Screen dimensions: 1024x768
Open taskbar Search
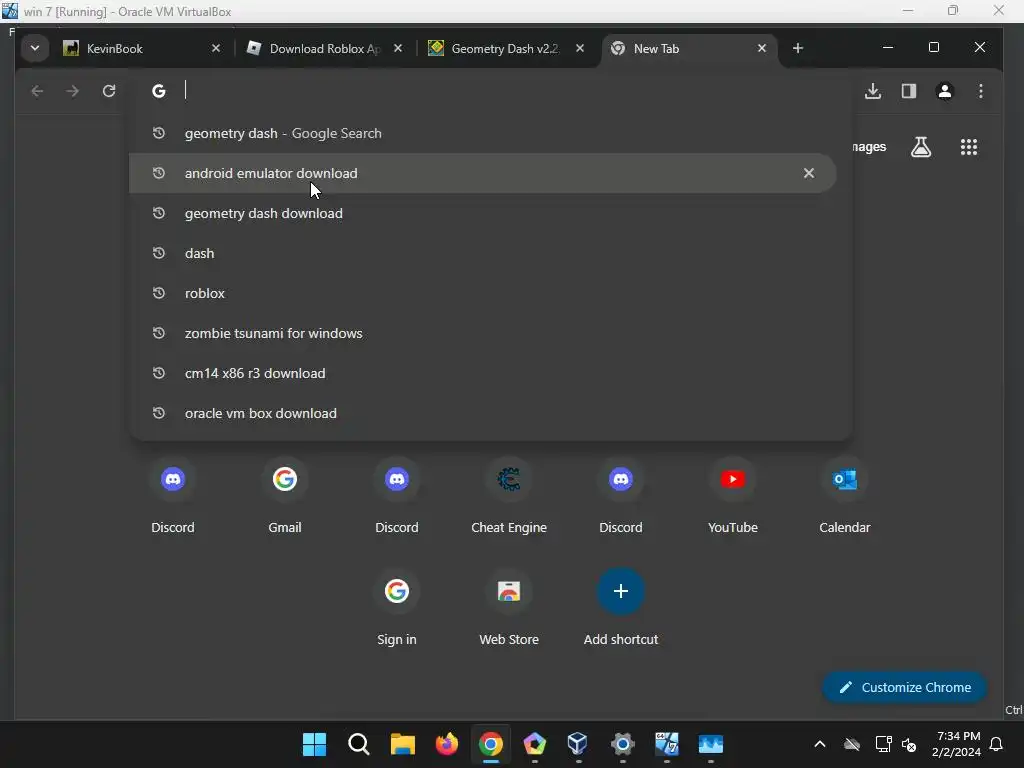(358, 744)
